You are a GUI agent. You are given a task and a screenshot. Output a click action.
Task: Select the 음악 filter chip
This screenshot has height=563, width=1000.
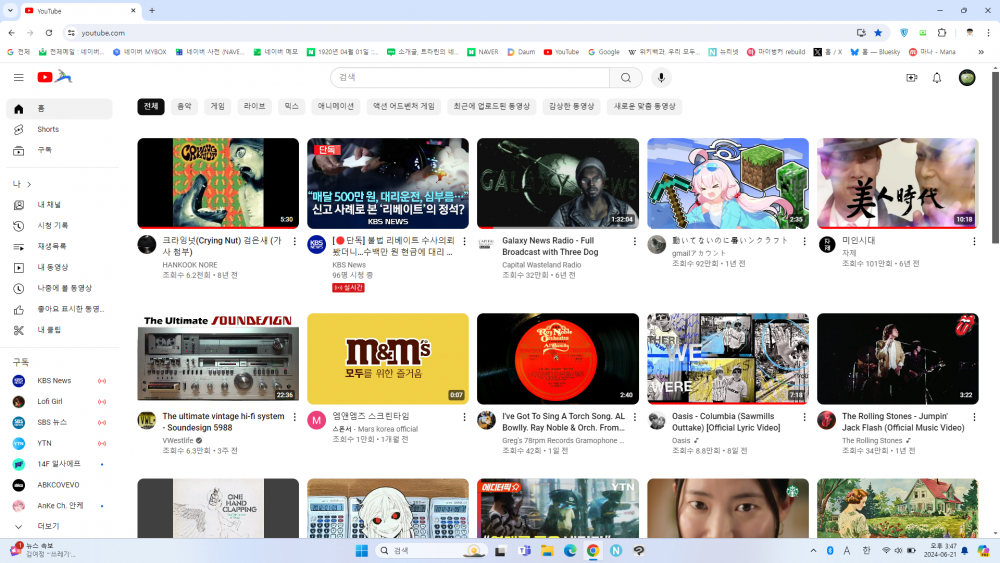click(x=184, y=106)
